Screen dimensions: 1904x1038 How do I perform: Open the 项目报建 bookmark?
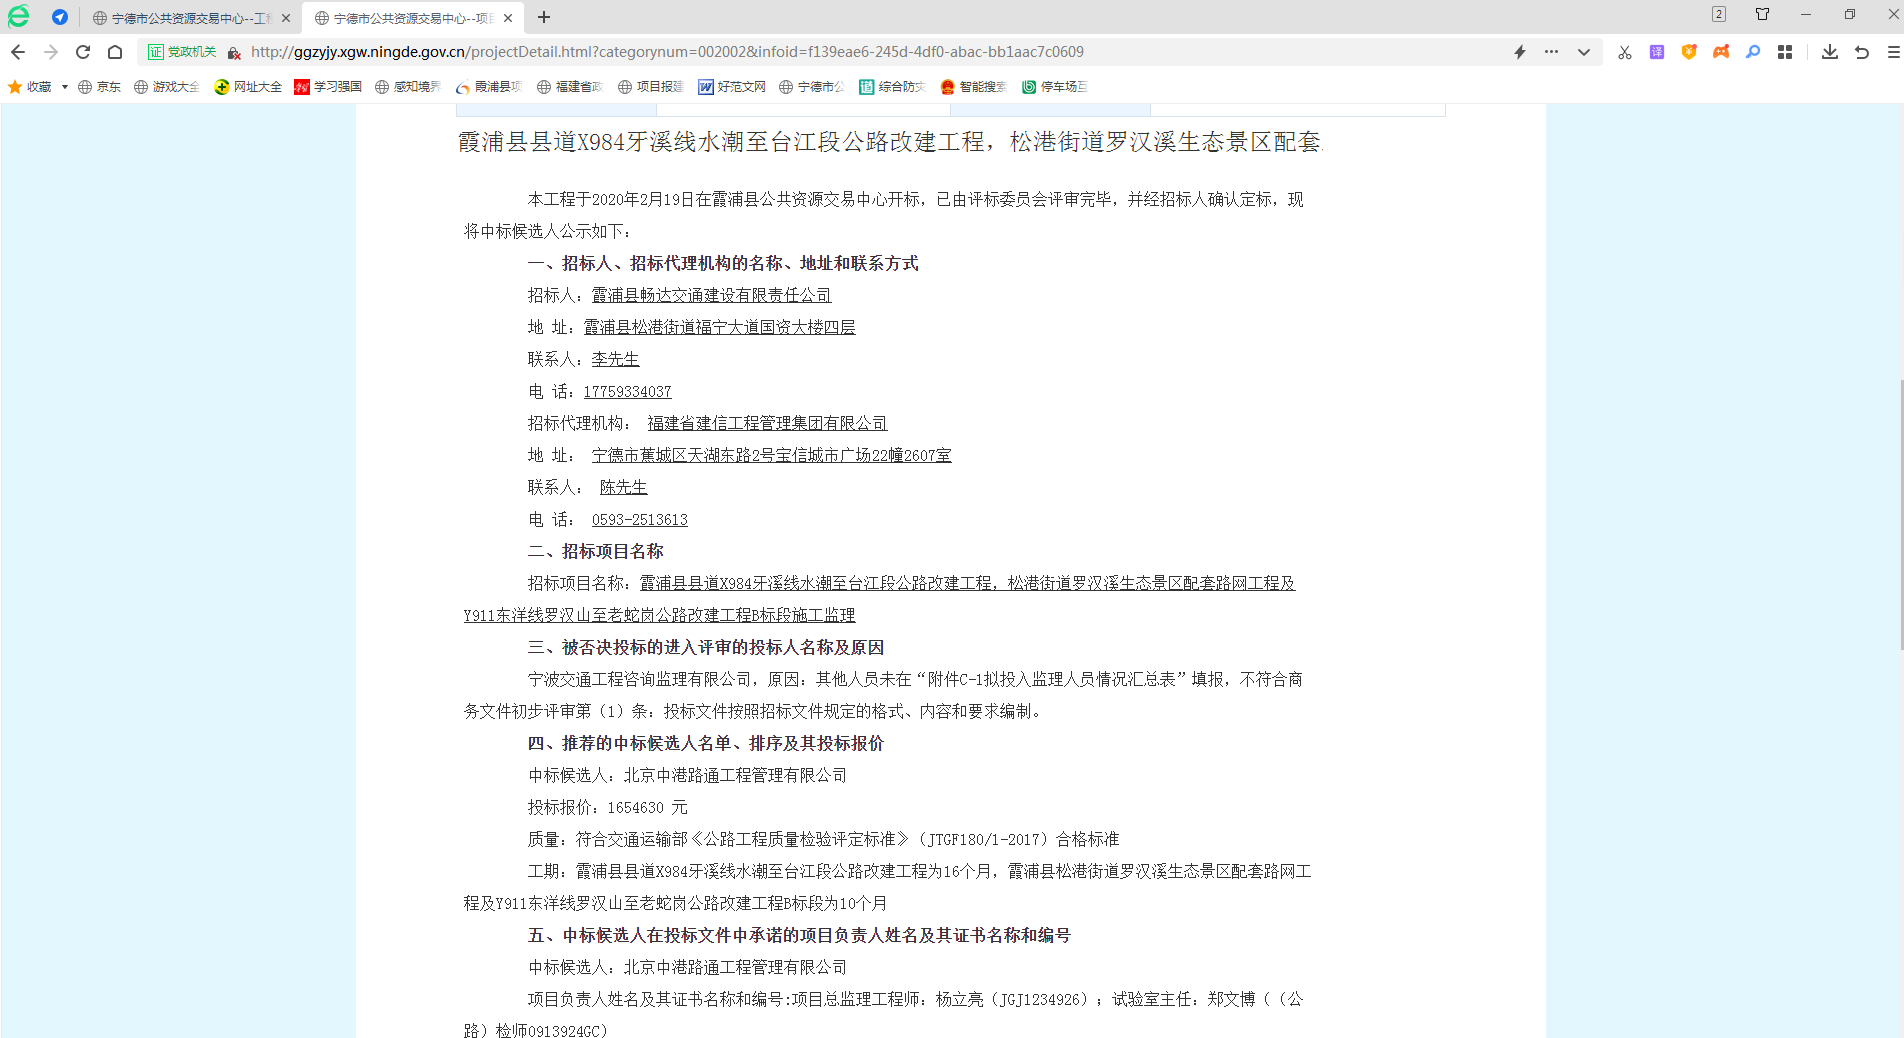point(651,87)
